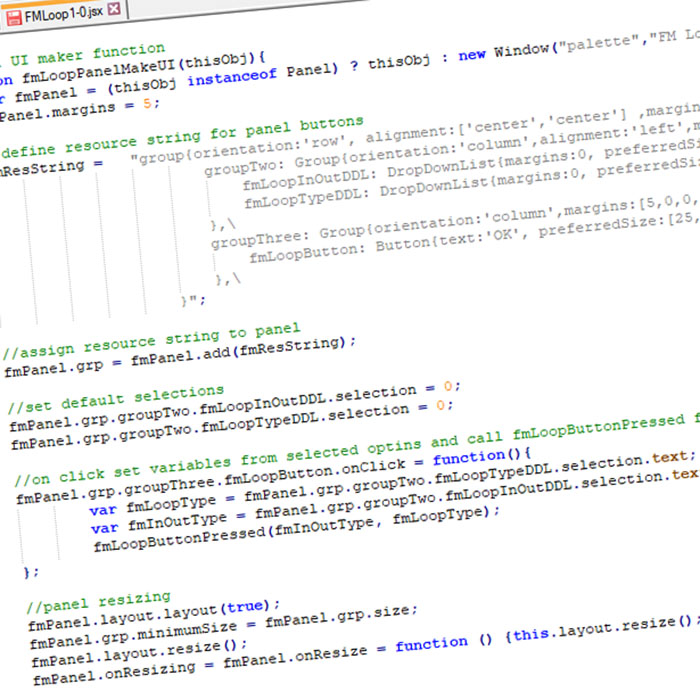The height and width of the screenshot is (700, 700).
Task: Click the fmPanel.layout.layout(true) statement
Action: pos(155,617)
